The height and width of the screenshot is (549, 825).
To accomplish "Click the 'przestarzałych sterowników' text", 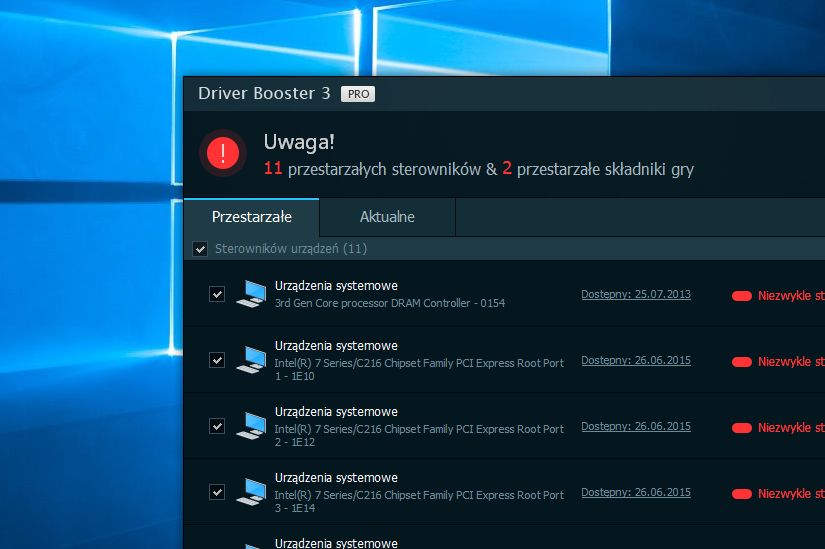I will 384,169.
